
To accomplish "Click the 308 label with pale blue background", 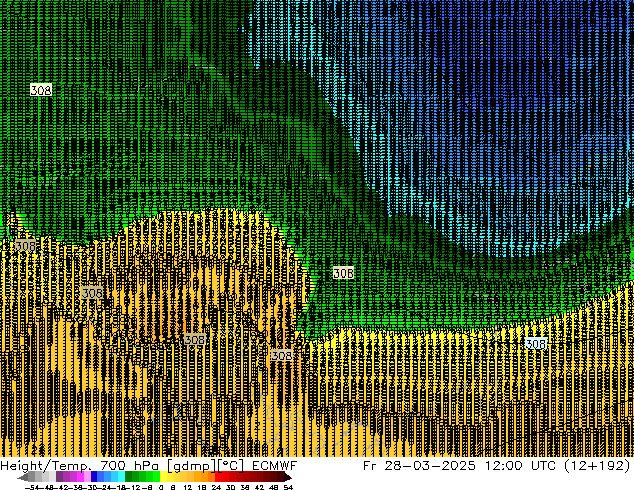I will tap(536, 344).
